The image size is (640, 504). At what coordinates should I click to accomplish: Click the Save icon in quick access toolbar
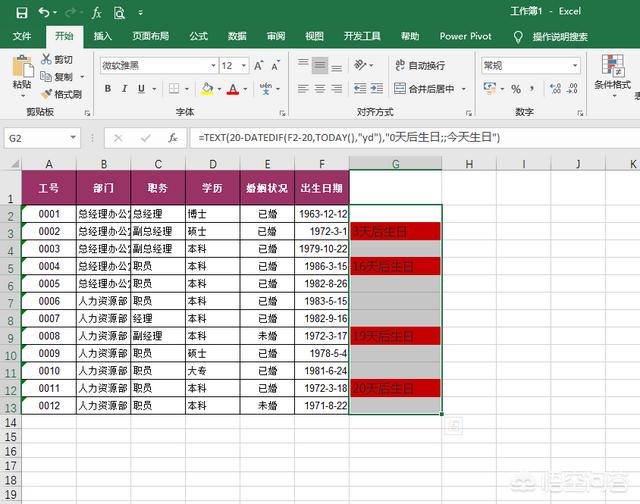pyautogui.click(x=22, y=13)
